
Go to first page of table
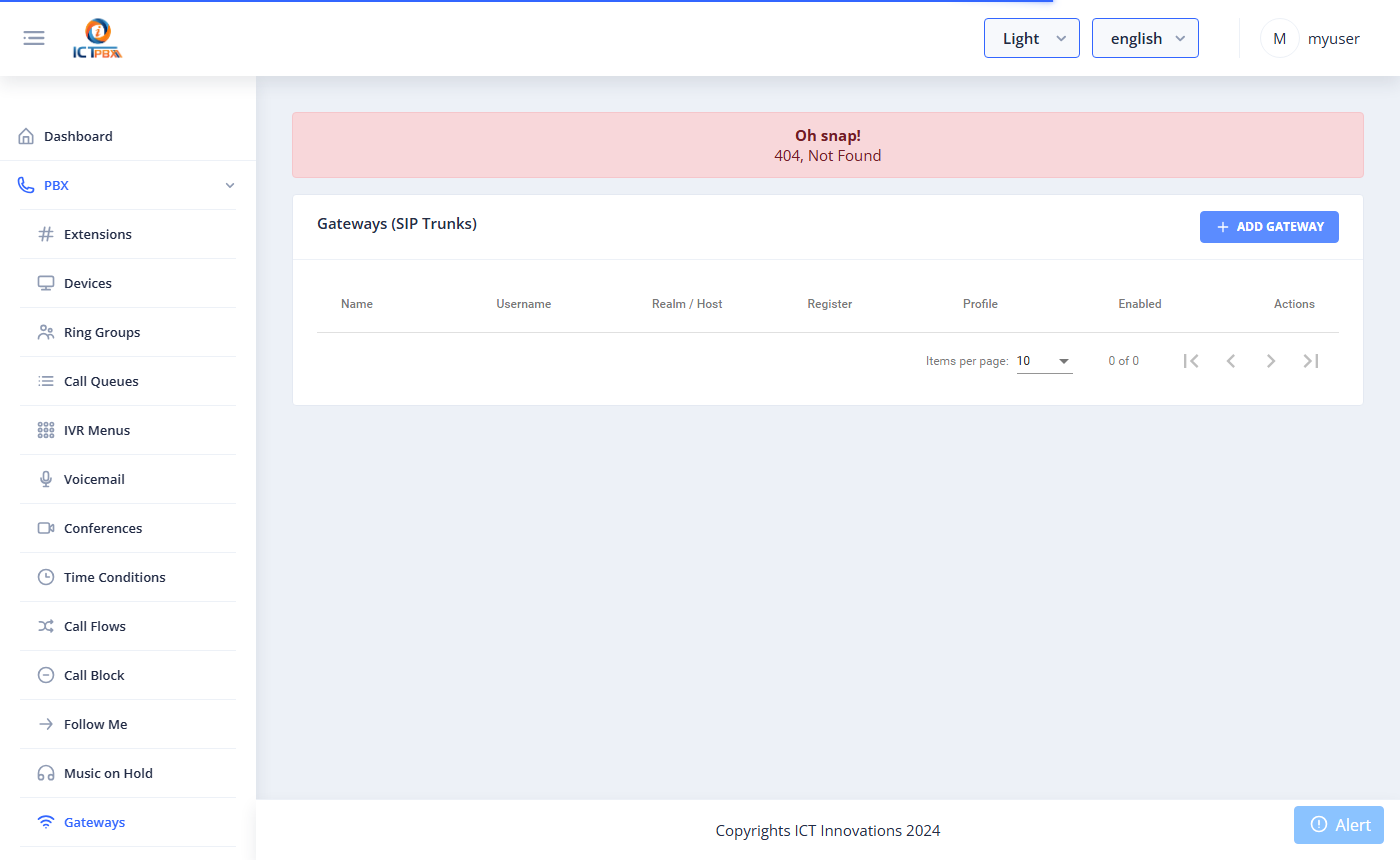1191,361
